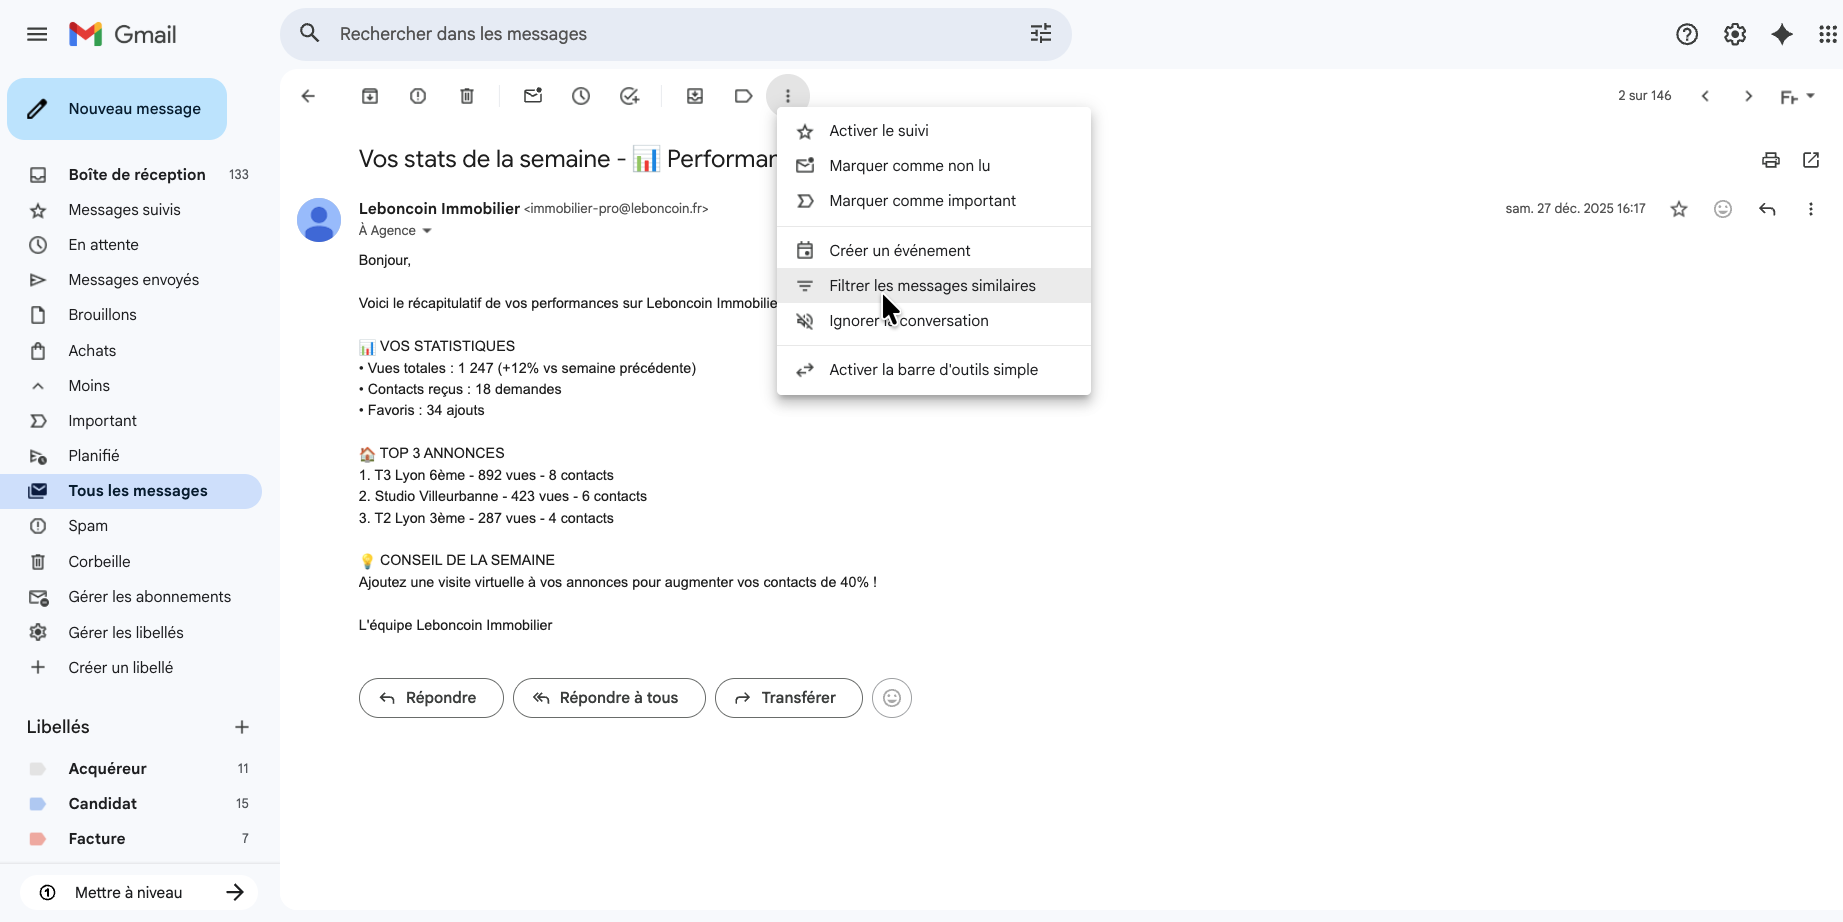Report this email as spam
Viewport: 1843px width, 922px height.
click(418, 96)
